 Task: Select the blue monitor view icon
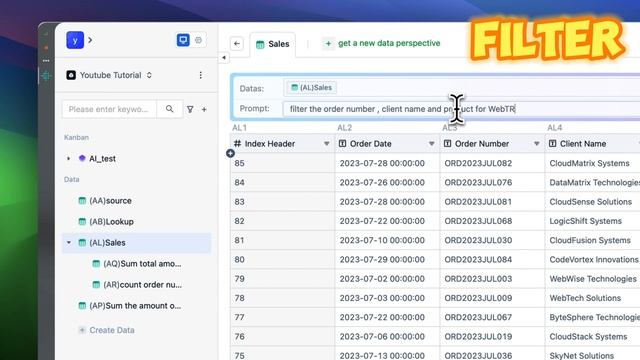[x=183, y=40]
